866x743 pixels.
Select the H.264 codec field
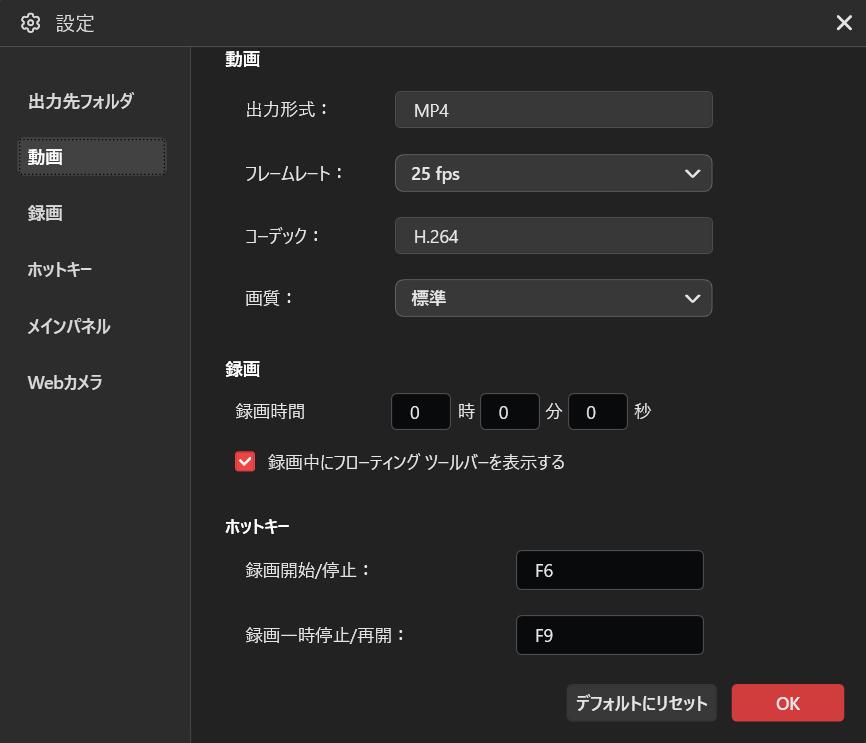pos(553,236)
